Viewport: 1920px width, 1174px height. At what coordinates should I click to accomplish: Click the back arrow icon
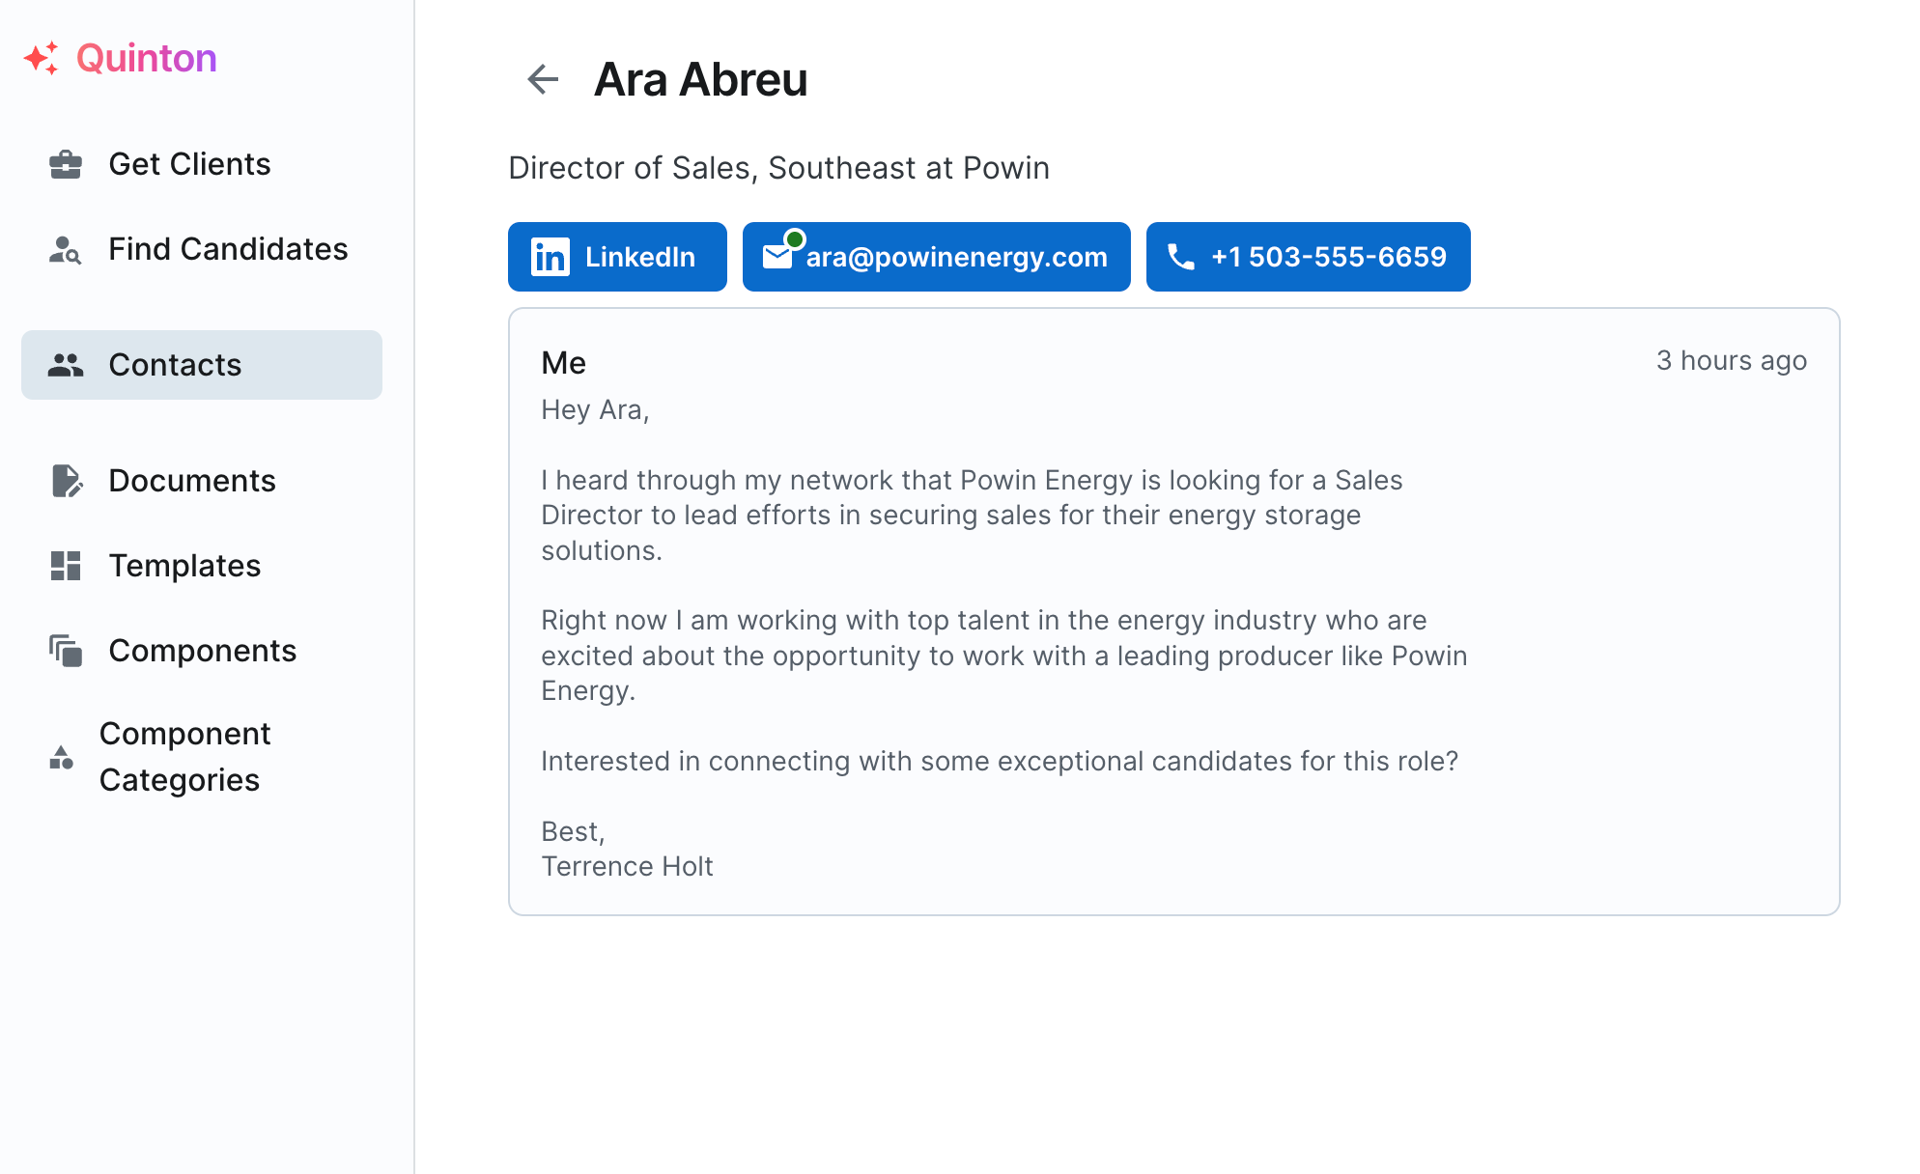tap(542, 79)
